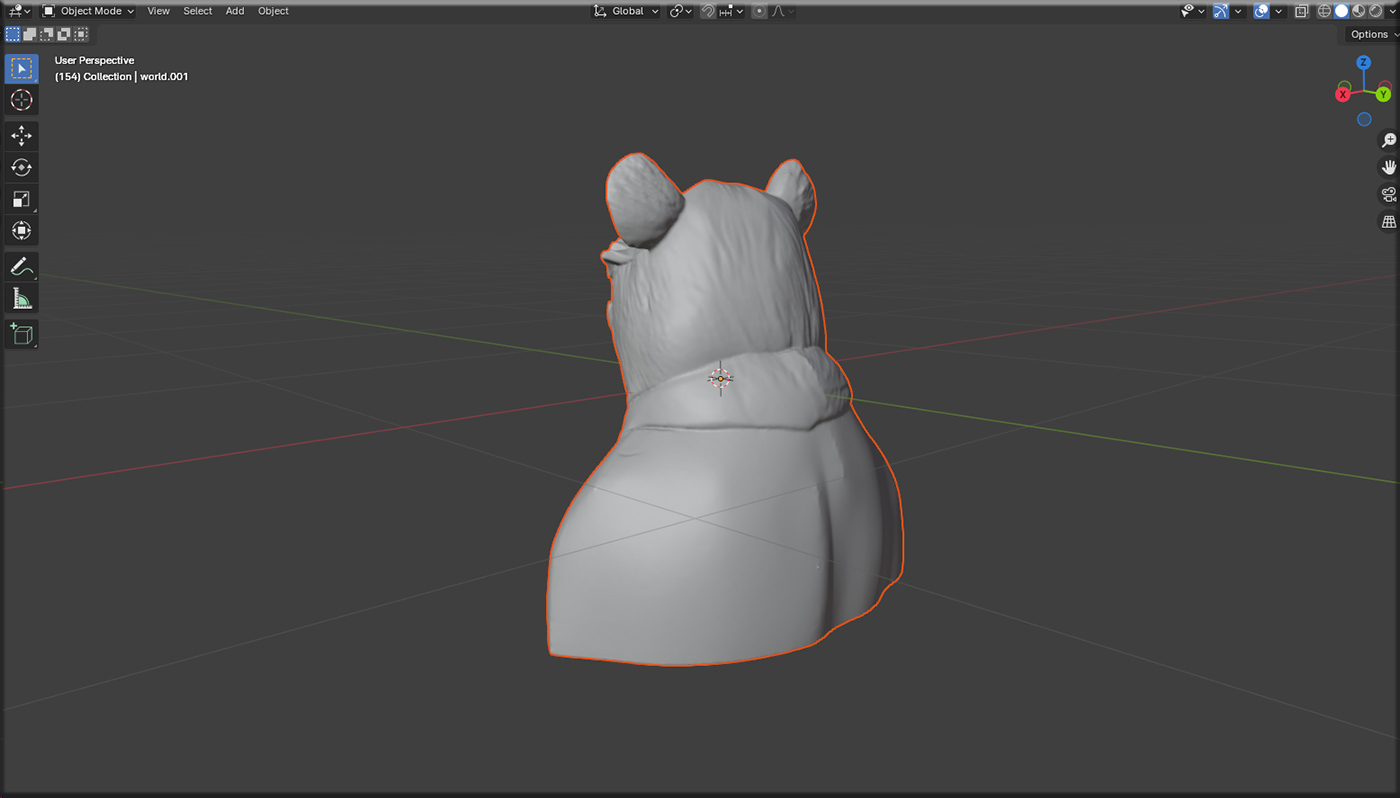The height and width of the screenshot is (798, 1400).
Task: Activate the Rotate tool
Action: point(21,167)
